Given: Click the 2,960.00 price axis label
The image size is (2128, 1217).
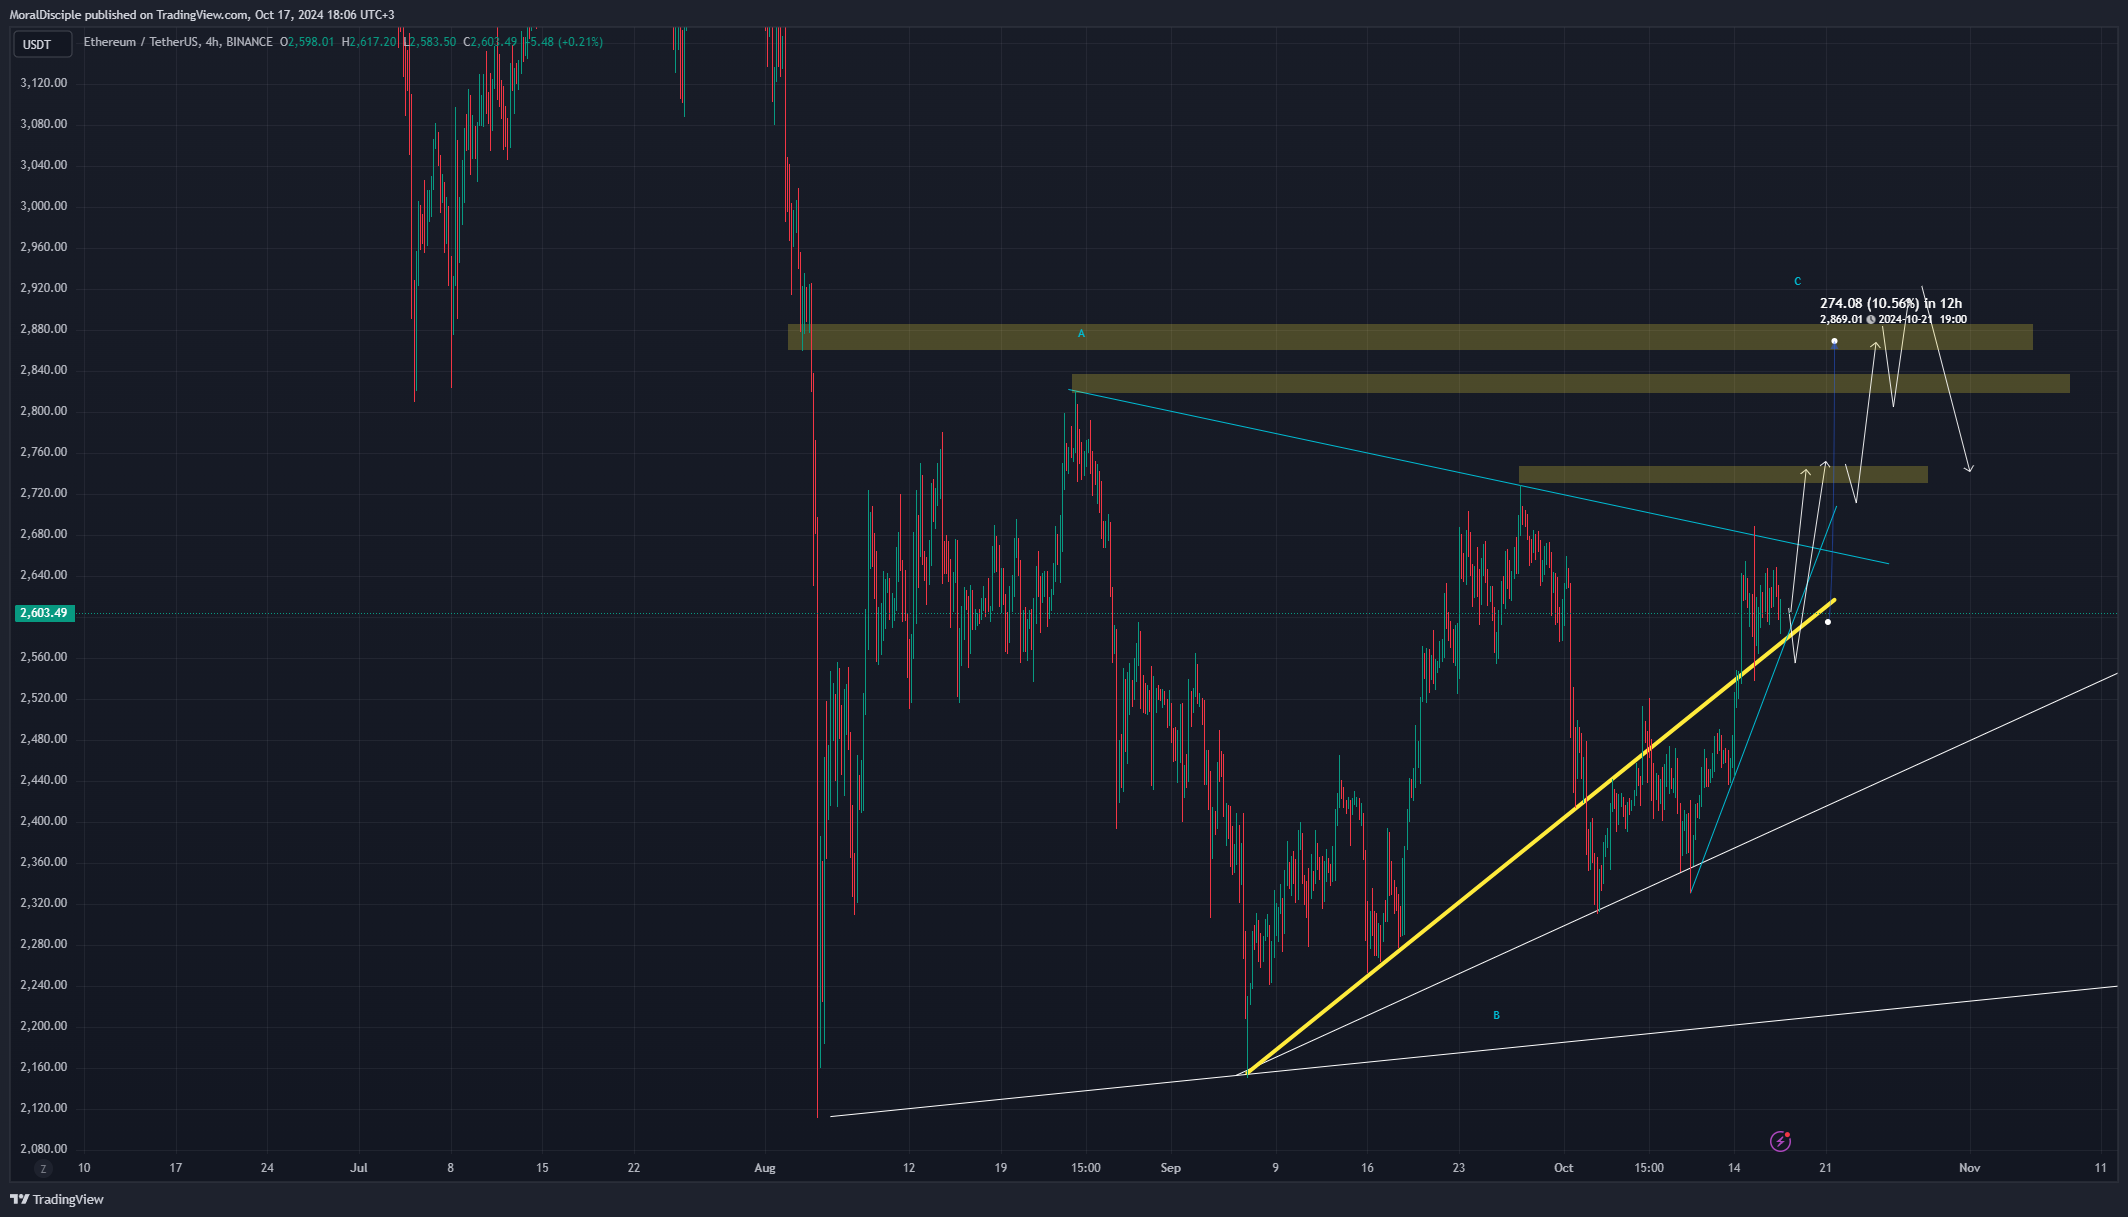Looking at the screenshot, I should (44, 247).
